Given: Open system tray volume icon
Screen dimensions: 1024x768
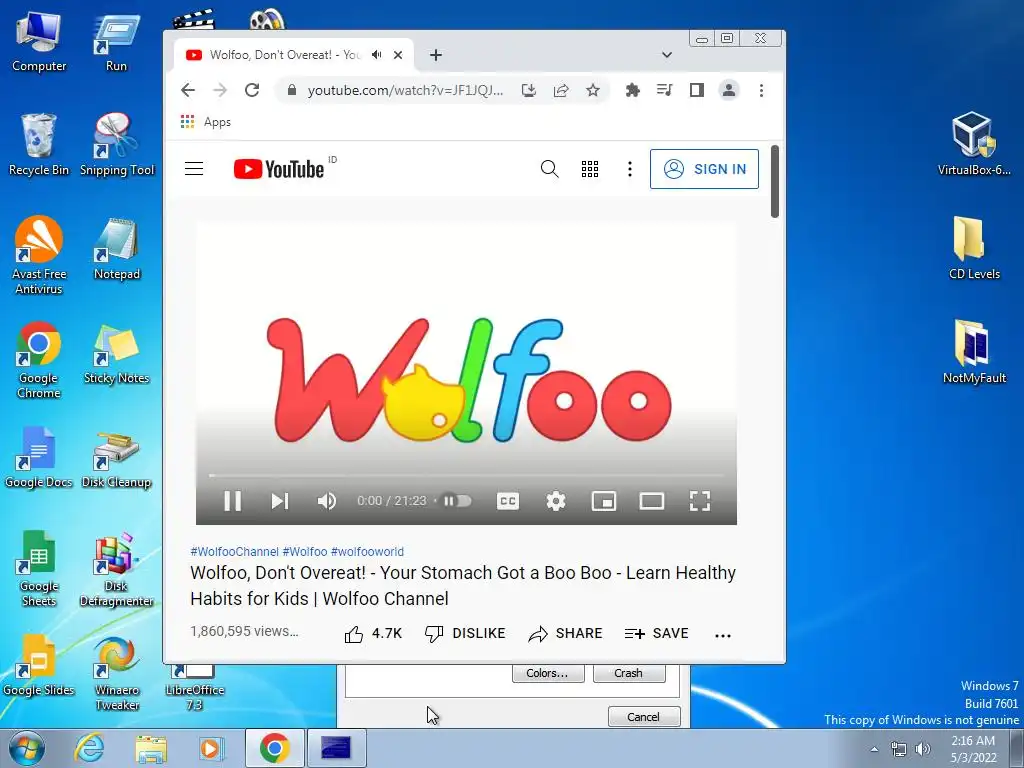Looking at the screenshot, I should pos(923,749).
